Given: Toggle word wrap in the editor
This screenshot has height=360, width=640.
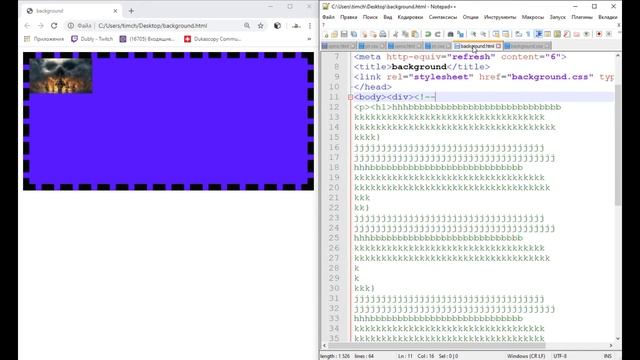Looking at the screenshot, I should point(518,34).
